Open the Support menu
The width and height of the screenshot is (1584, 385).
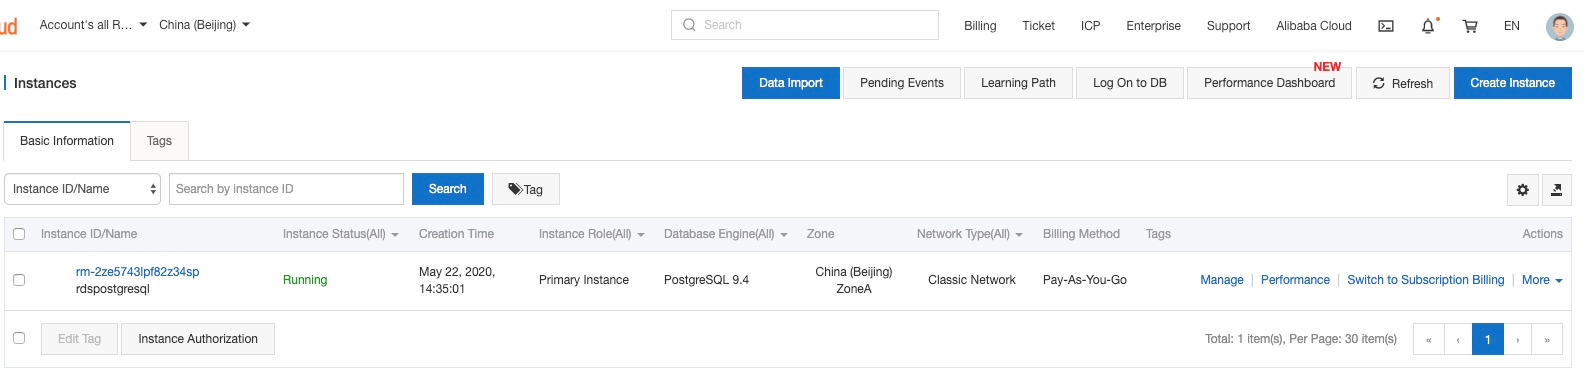tap(1228, 26)
